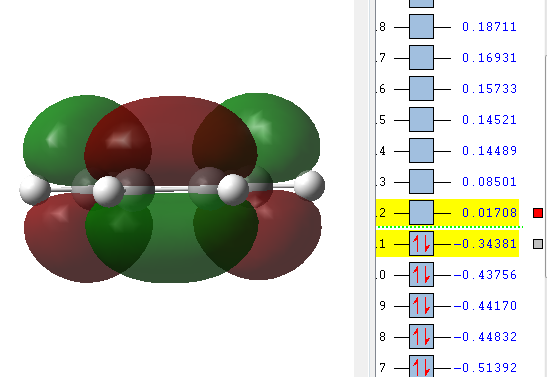Click the energy value -0.44170
The width and height of the screenshot is (547, 377).
[x=485, y=306]
